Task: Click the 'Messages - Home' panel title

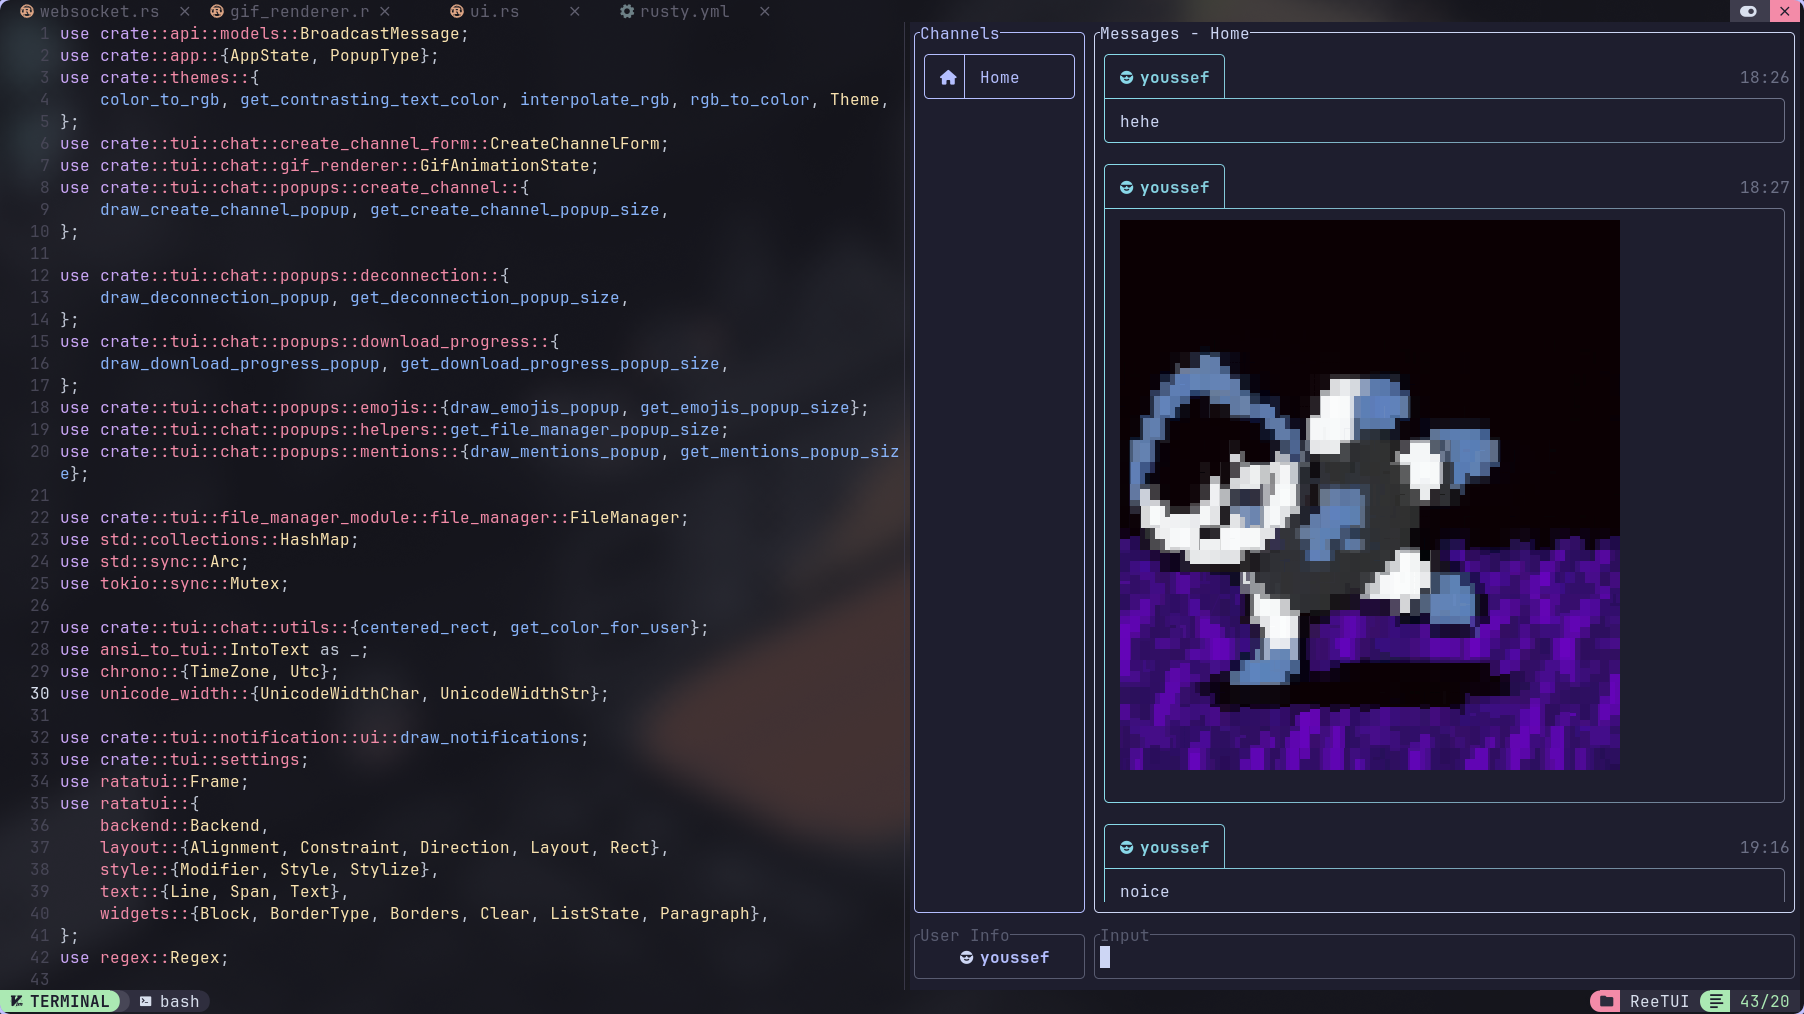Action: [1174, 33]
